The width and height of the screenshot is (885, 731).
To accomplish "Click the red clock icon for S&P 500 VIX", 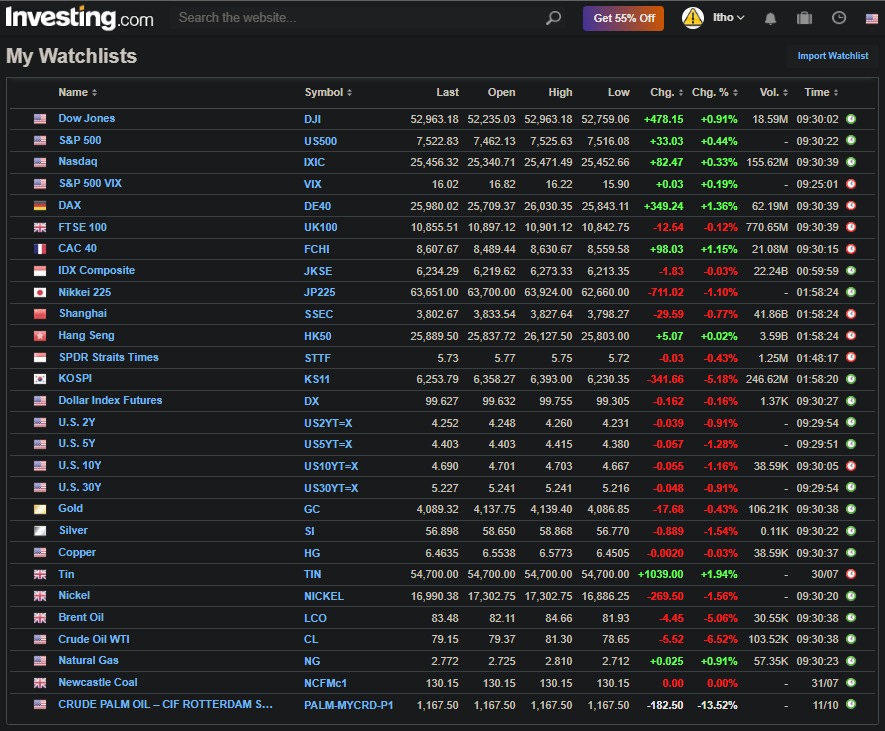I will [x=851, y=184].
